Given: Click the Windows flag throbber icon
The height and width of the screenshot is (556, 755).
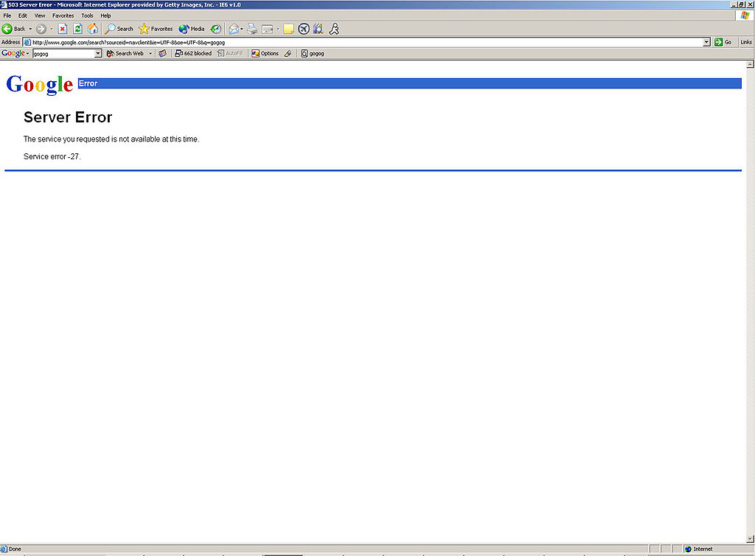Looking at the screenshot, I should point(745,16).
